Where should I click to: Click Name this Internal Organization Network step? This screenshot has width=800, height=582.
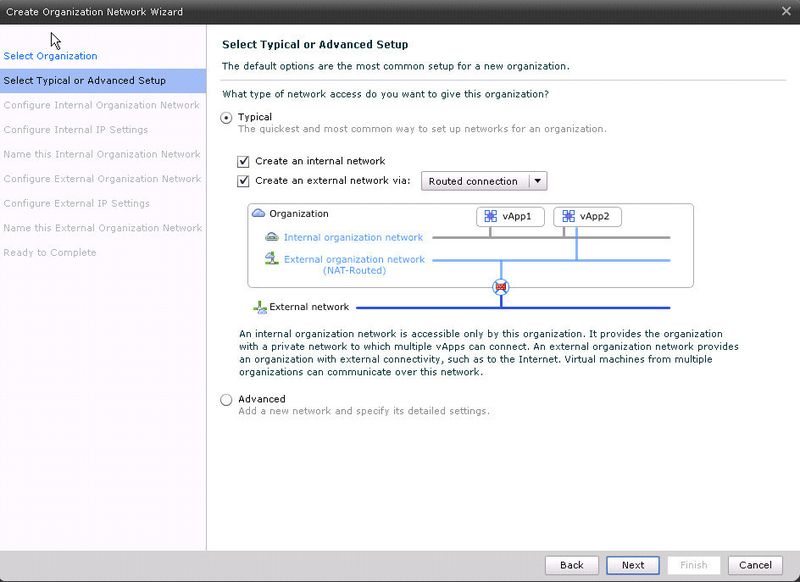point(102,154)
